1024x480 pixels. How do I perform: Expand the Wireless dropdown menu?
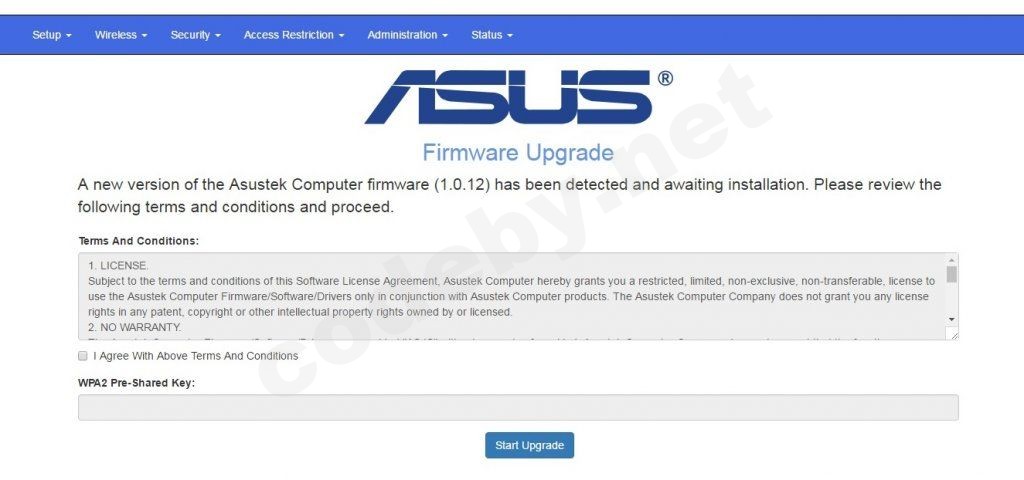click(121, 35)
